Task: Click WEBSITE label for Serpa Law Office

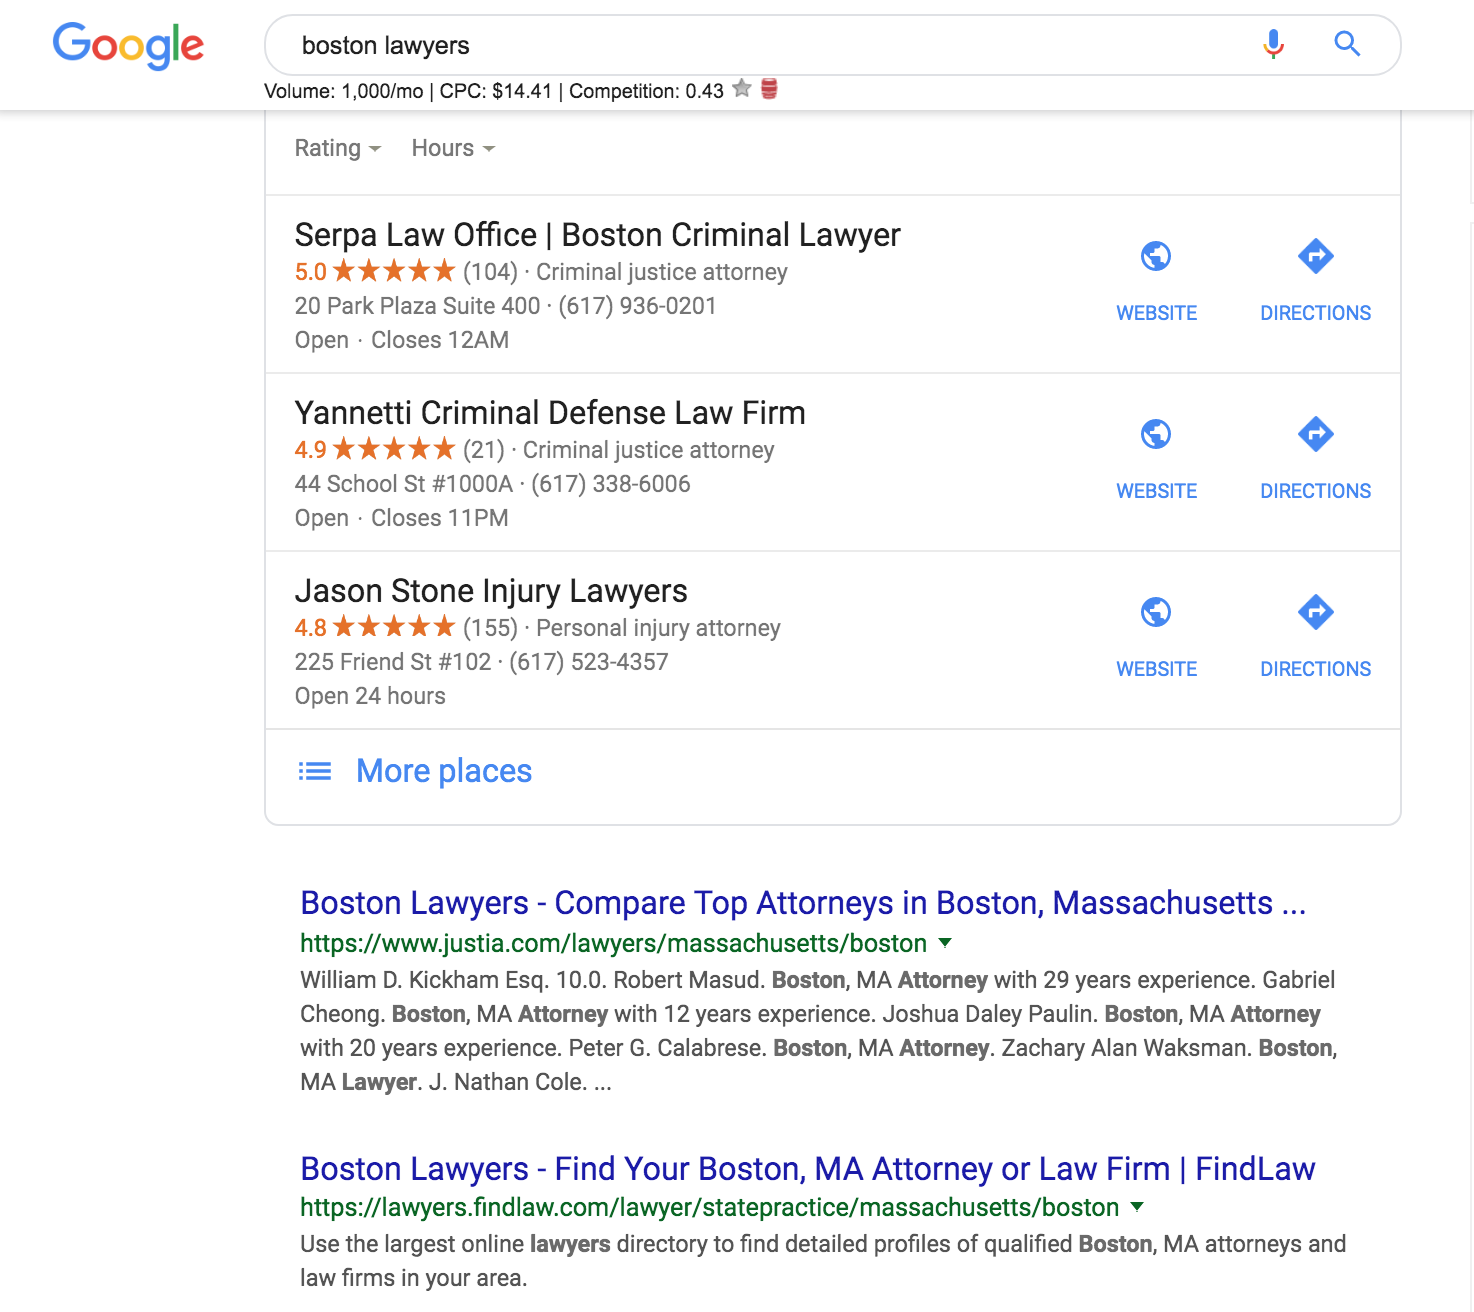Action: (1156, 313)
